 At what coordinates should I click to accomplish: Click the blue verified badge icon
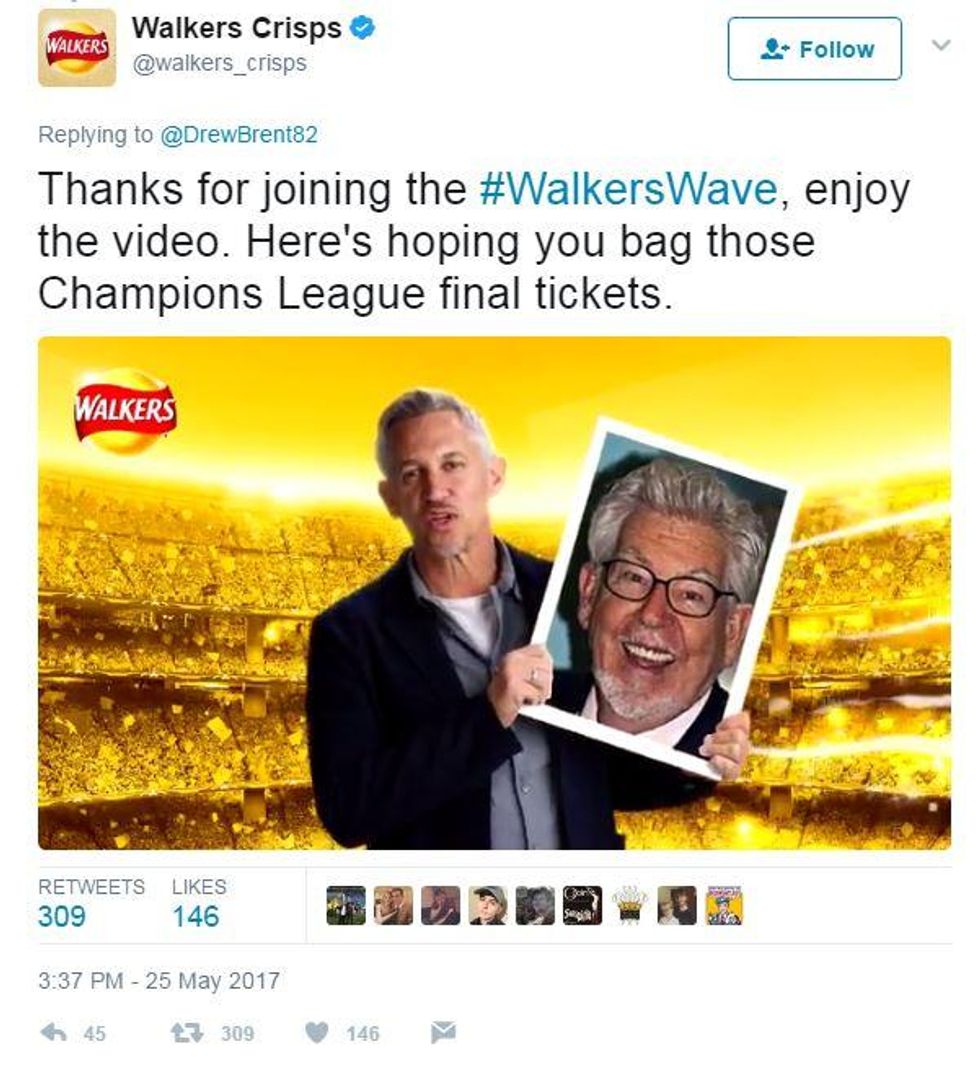click(x=362, y=29)
